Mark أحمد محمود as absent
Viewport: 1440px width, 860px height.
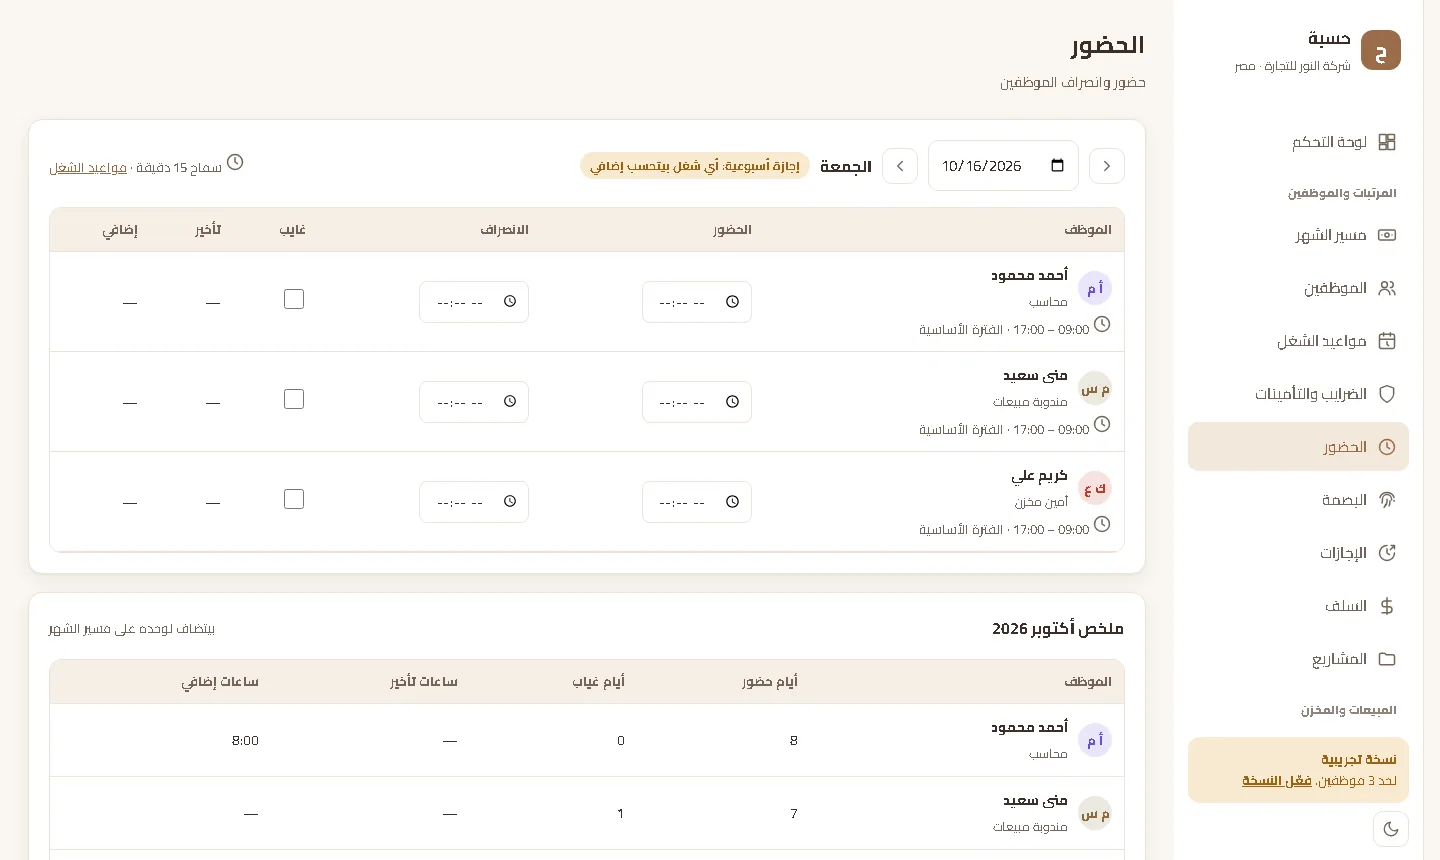coord(294,299)
